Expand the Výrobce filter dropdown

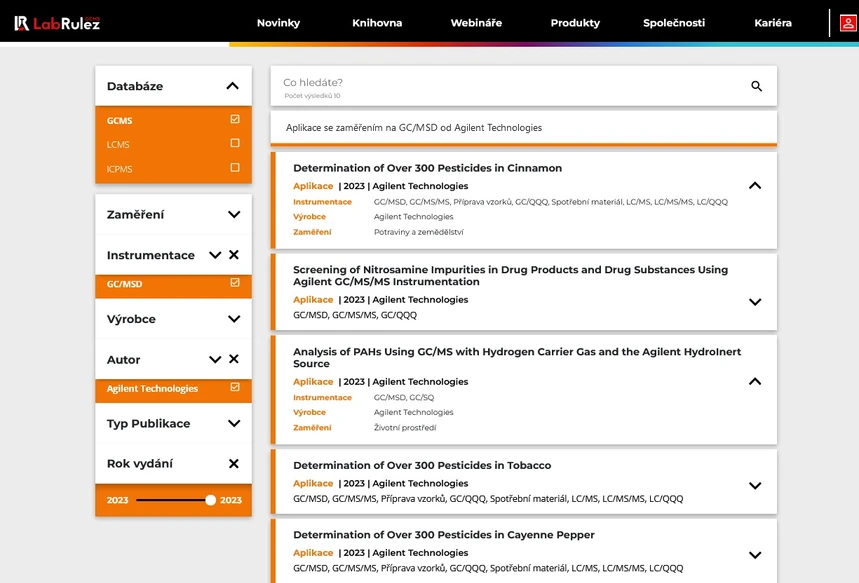click(x=233, y=319)
